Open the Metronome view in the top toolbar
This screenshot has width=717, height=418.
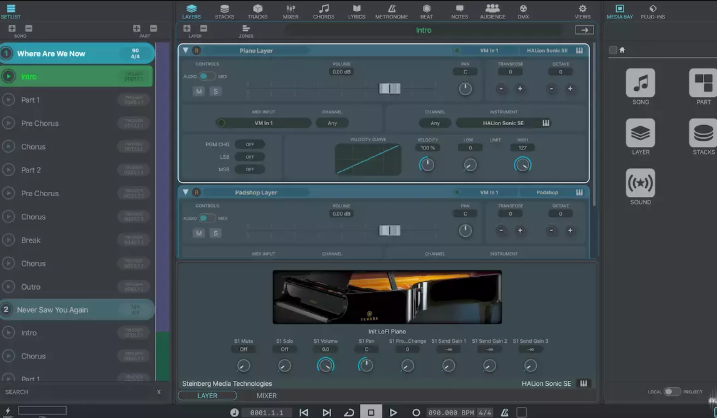coord(391,11)
